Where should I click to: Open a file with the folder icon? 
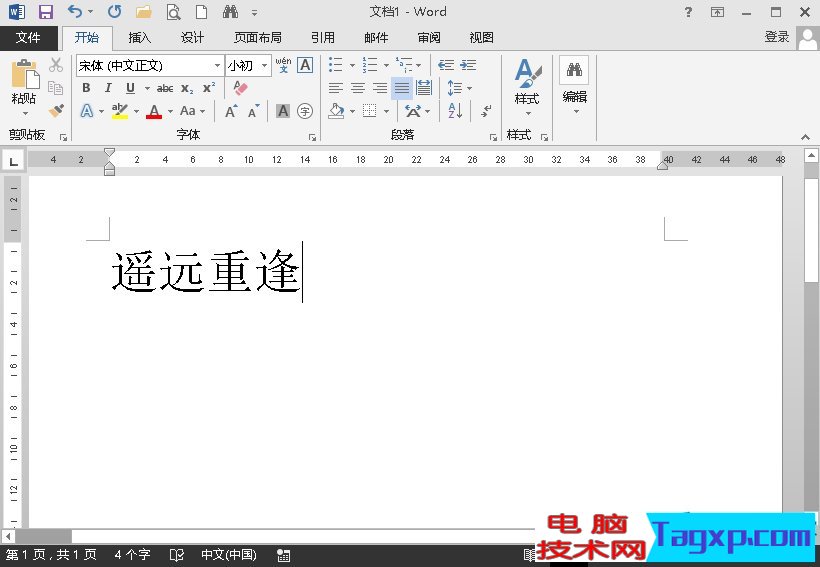tap(143, 12)
